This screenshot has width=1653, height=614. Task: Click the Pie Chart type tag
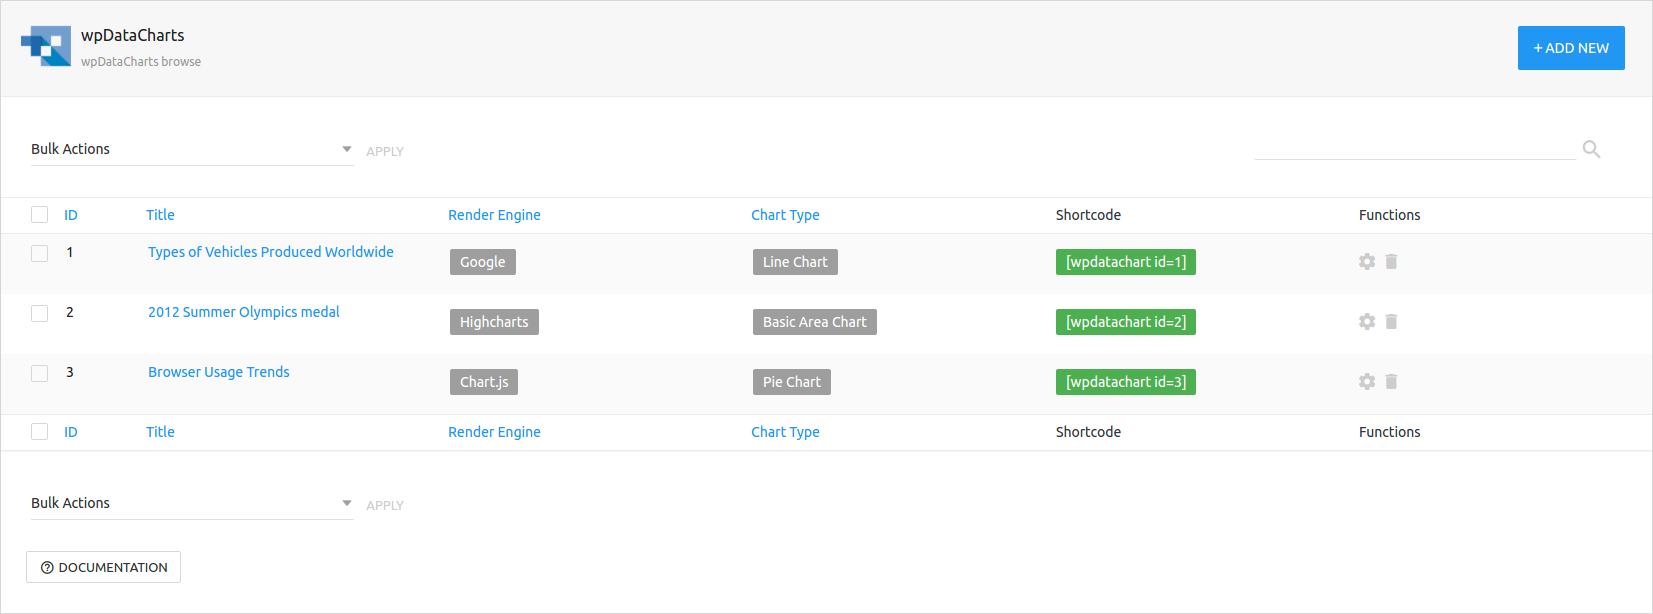coord(791,382)
